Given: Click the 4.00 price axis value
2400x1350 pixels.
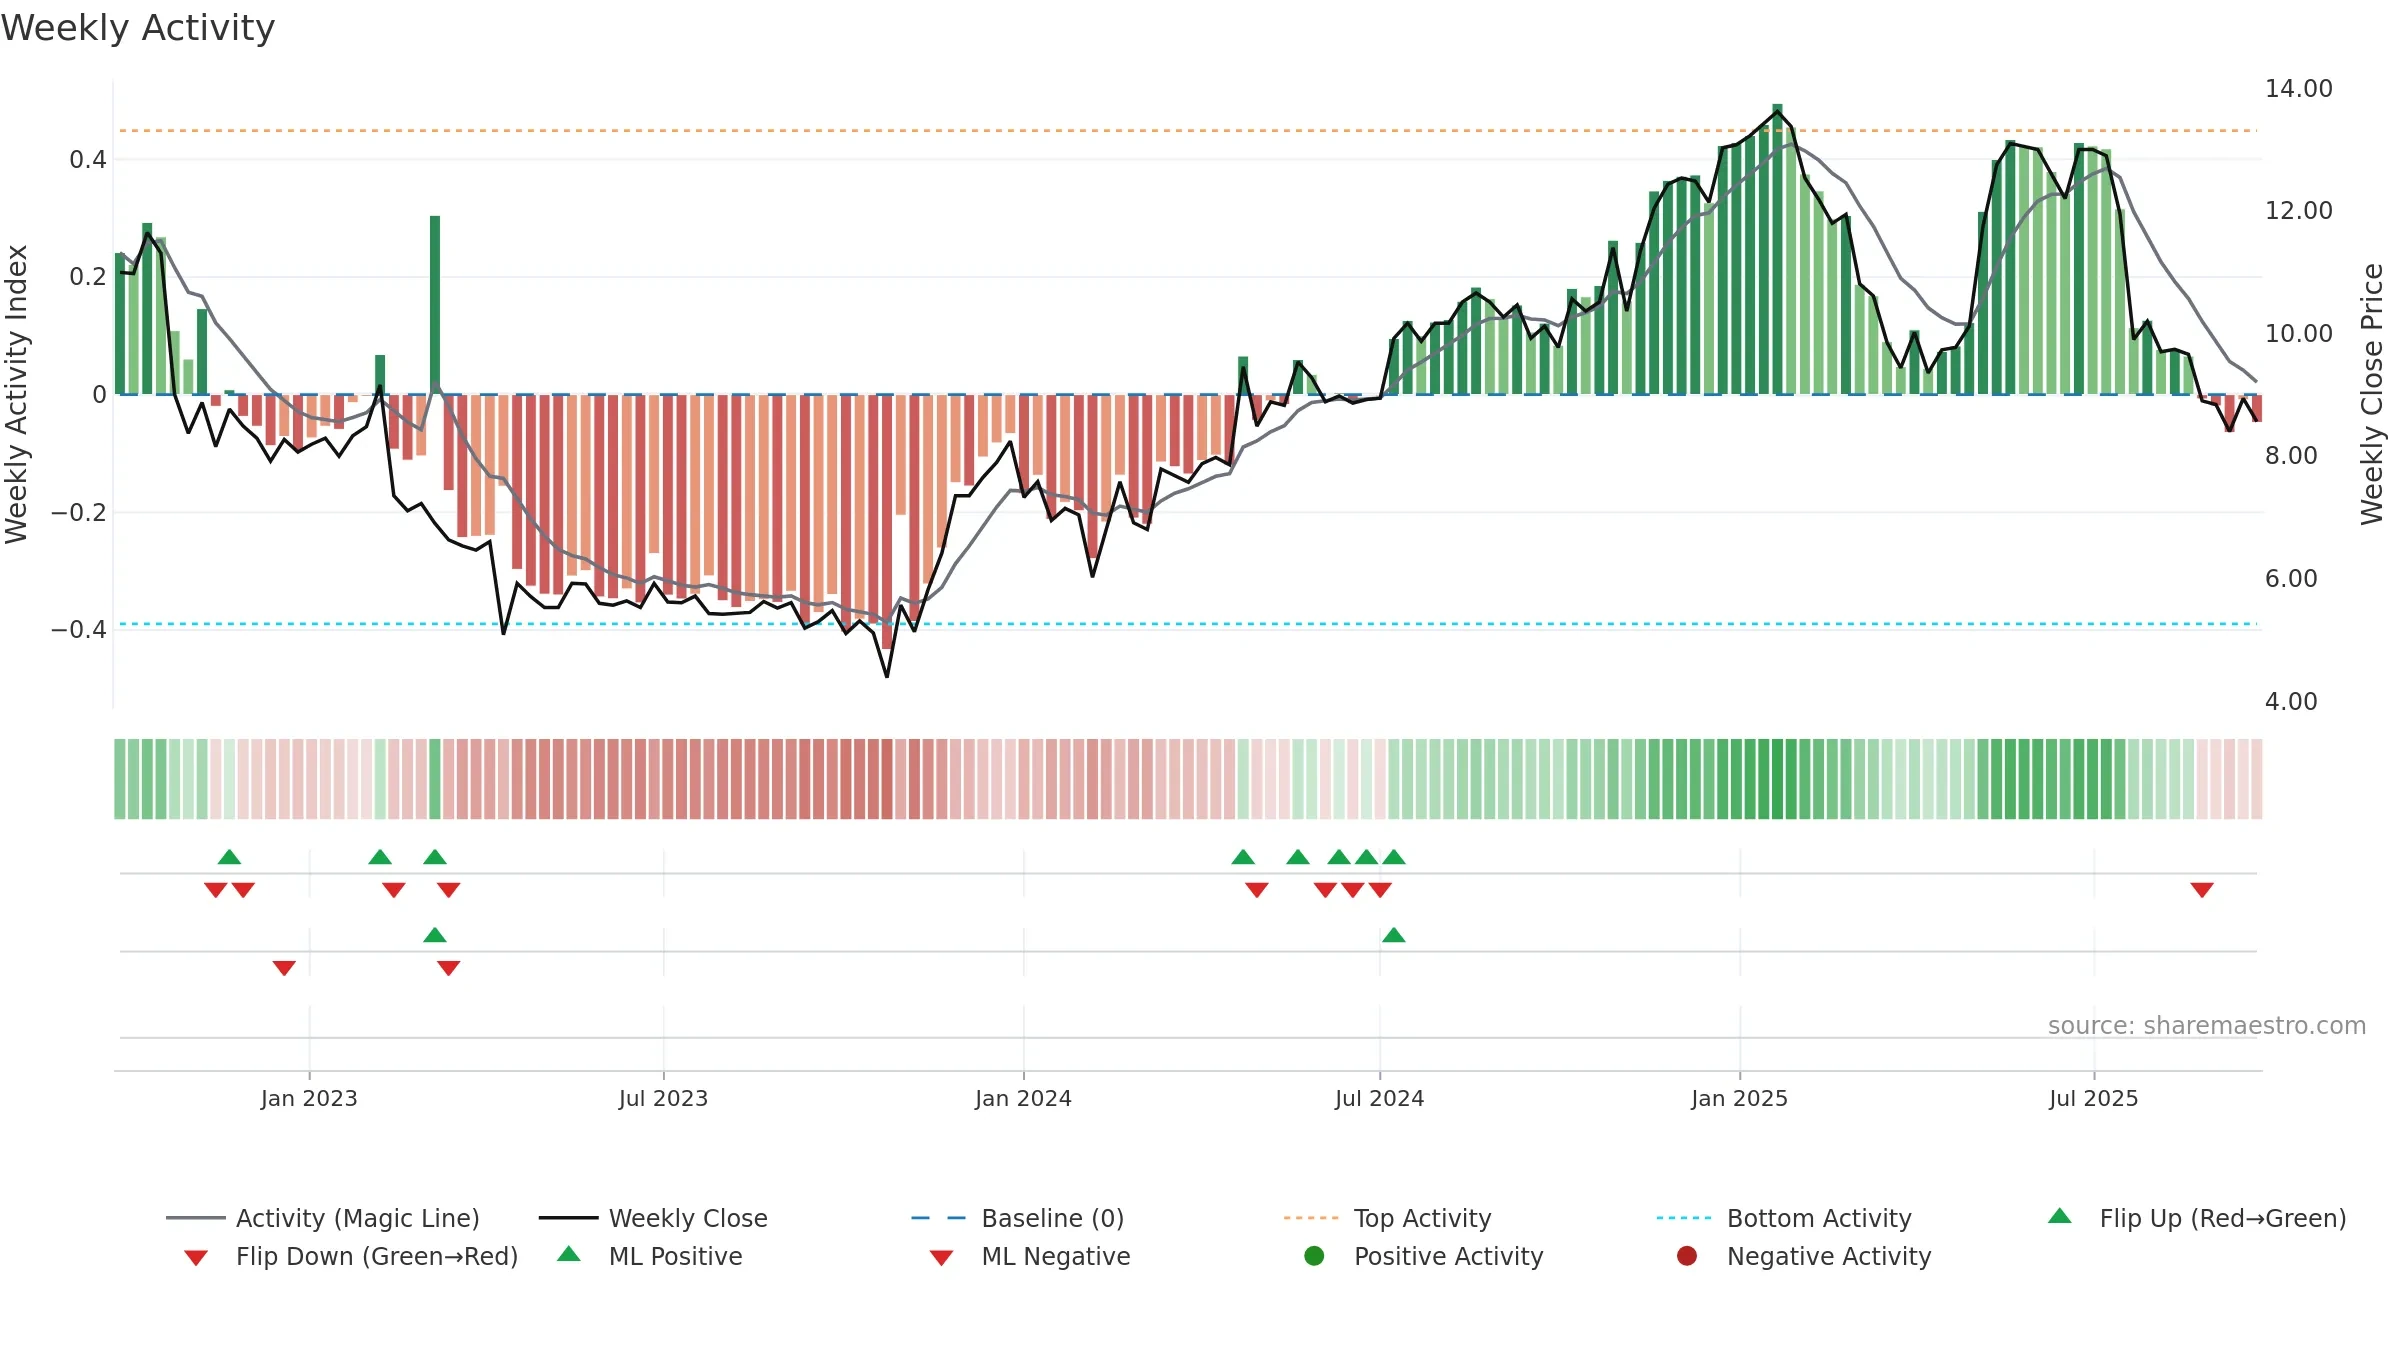Looking at the screenshot, I should (x=2290, y=702).
